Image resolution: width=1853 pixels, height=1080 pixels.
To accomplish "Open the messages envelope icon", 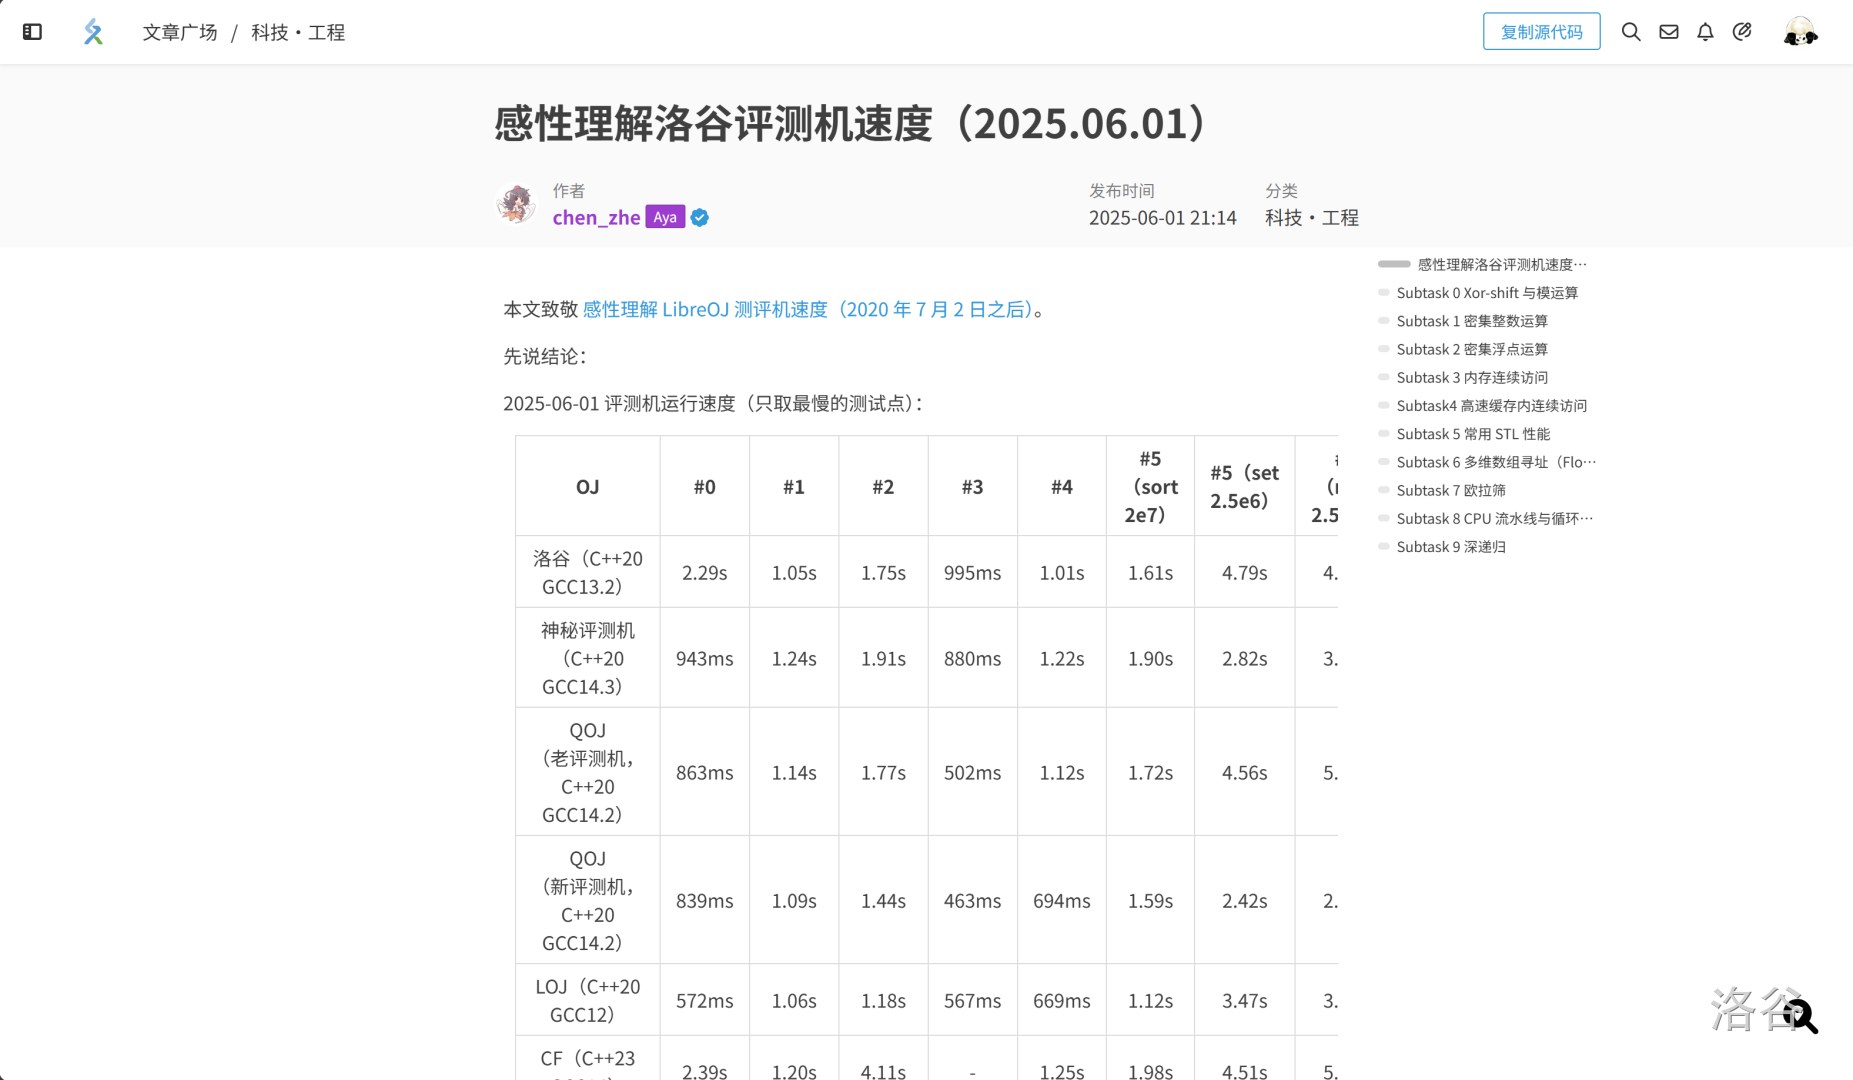I will 1668,32.
